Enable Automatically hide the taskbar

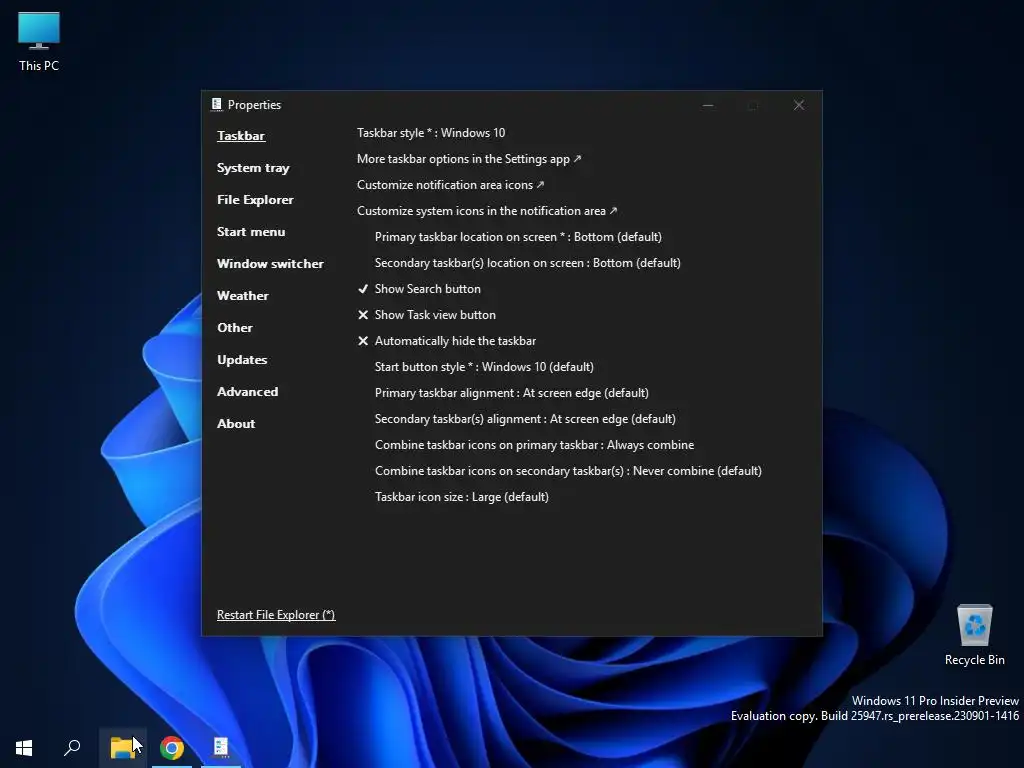[x=447, y=341]
